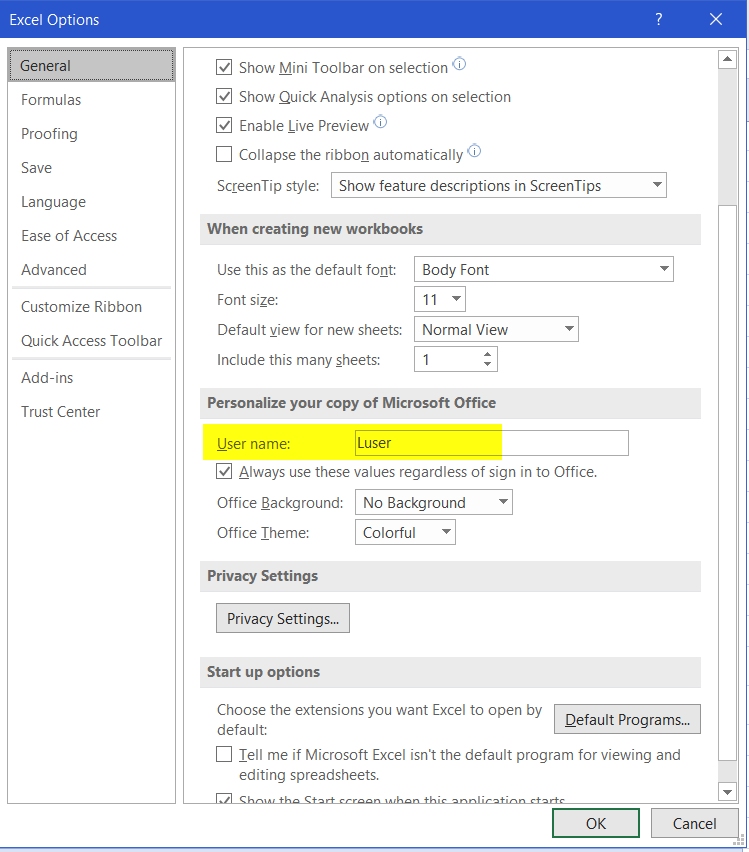Viewport: 749px width, 852px height.
Task: Open the Office Theme dropdown
Action: (405, 532)
